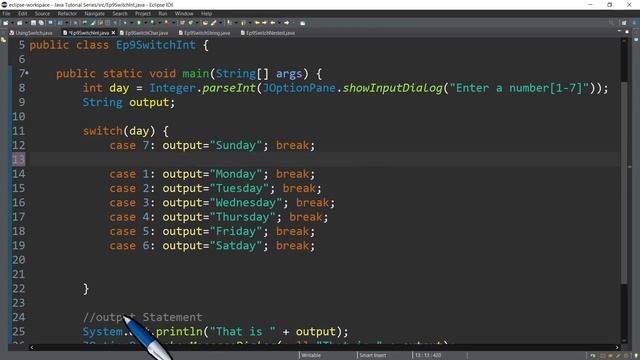This screenshot has width=640, height=360.
Task: Open the Window menu
Action: (x=184, y=13)
